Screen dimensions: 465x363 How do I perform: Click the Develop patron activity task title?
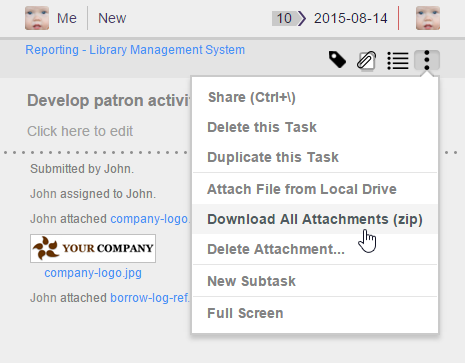pos(109,100)
